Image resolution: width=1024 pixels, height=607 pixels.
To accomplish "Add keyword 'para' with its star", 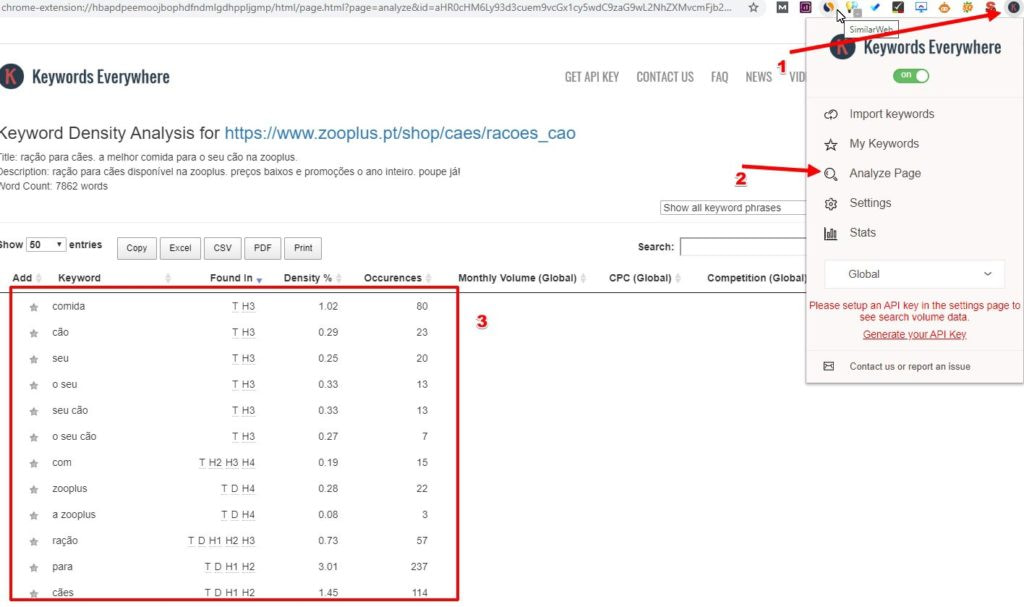I will coord(34,568).
